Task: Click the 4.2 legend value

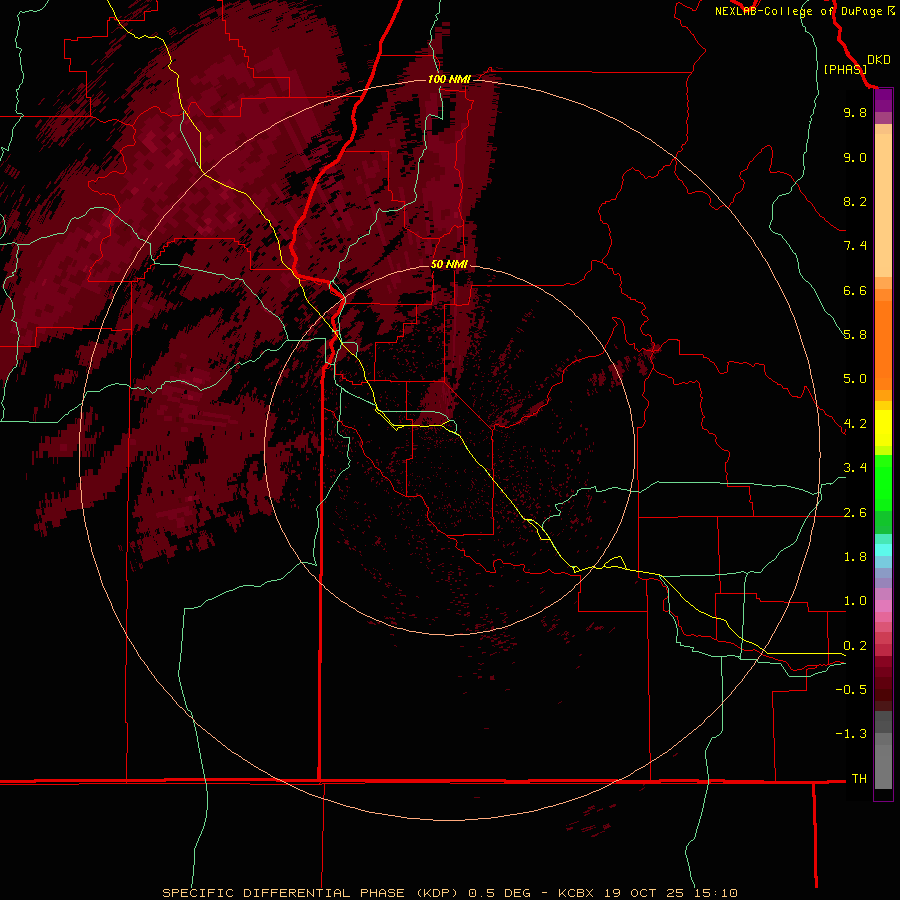Action: point(855,424)
